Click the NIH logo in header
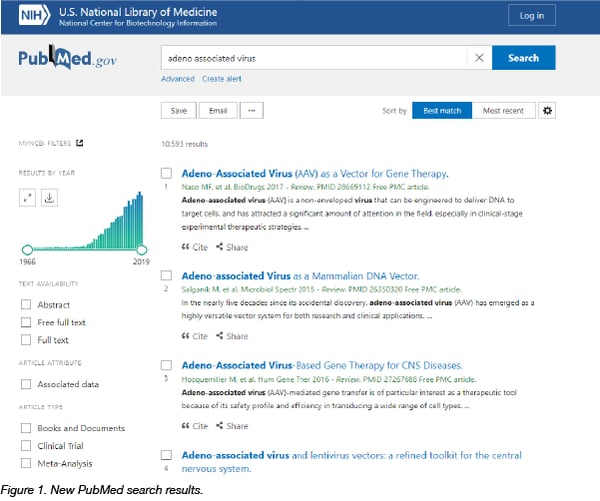Image resolution: width=600 pixels, height=501 pixels. [34, 15]
